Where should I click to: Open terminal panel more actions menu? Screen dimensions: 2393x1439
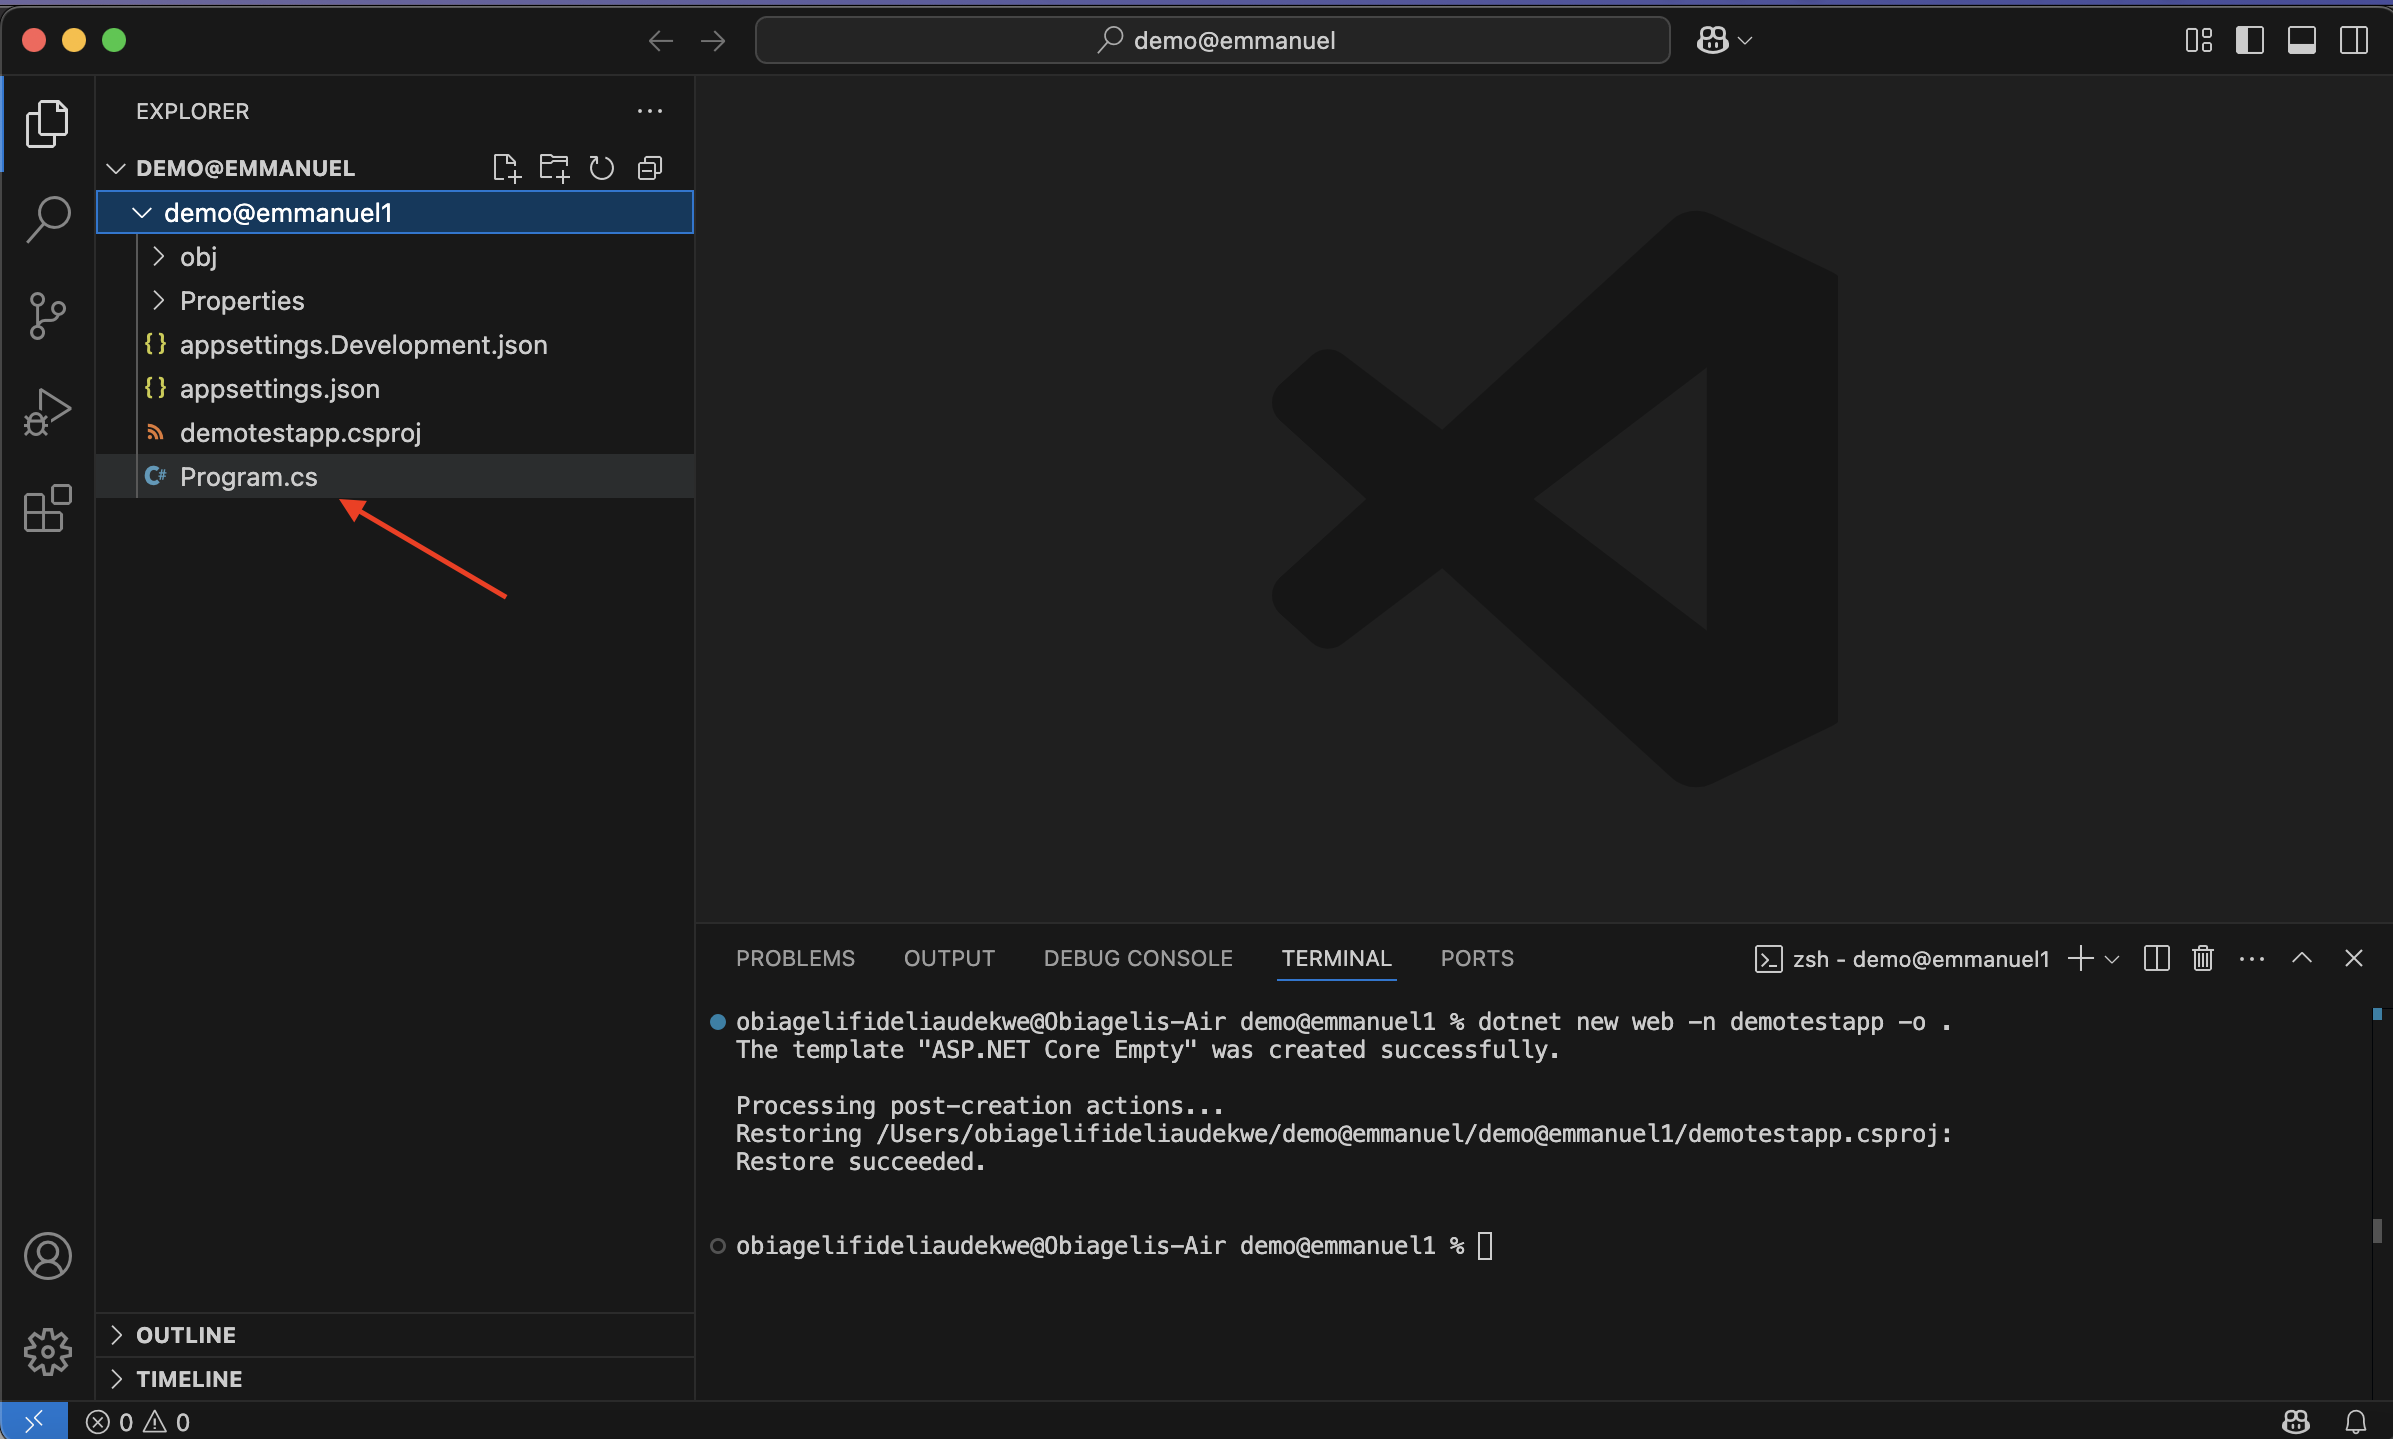coord(2252,958)
